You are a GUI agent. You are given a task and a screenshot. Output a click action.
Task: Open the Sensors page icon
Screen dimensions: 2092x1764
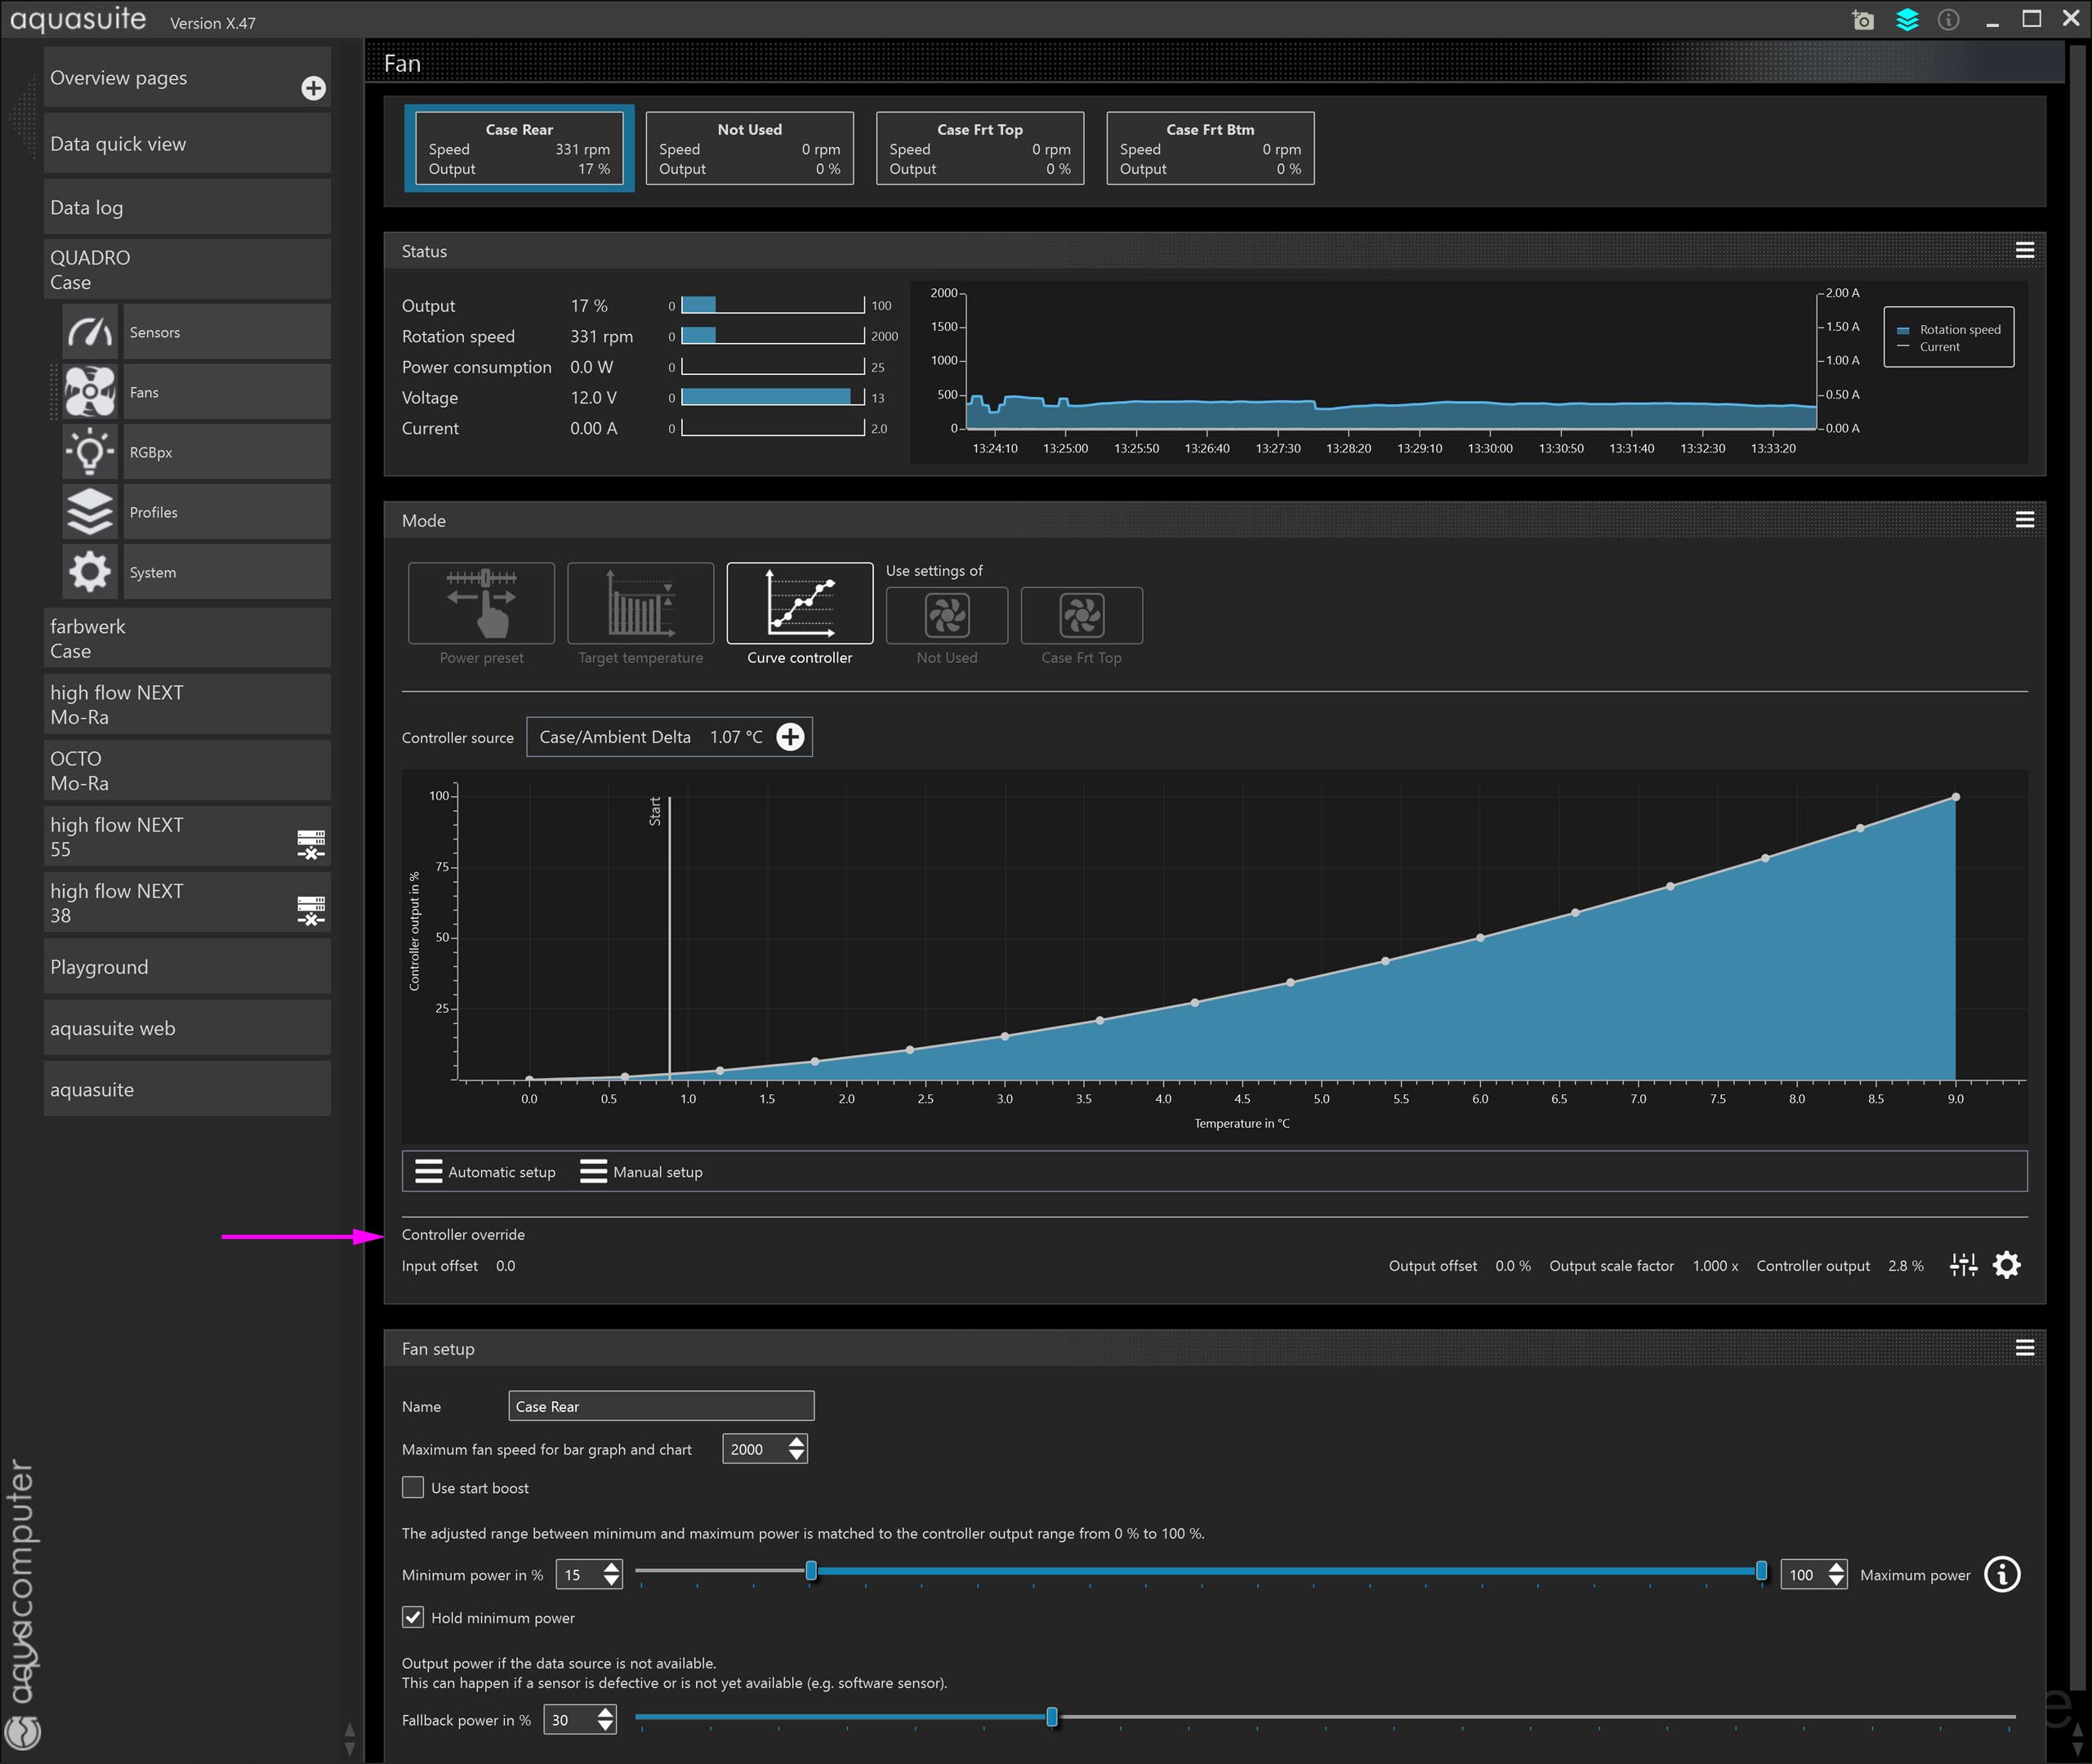90,332
